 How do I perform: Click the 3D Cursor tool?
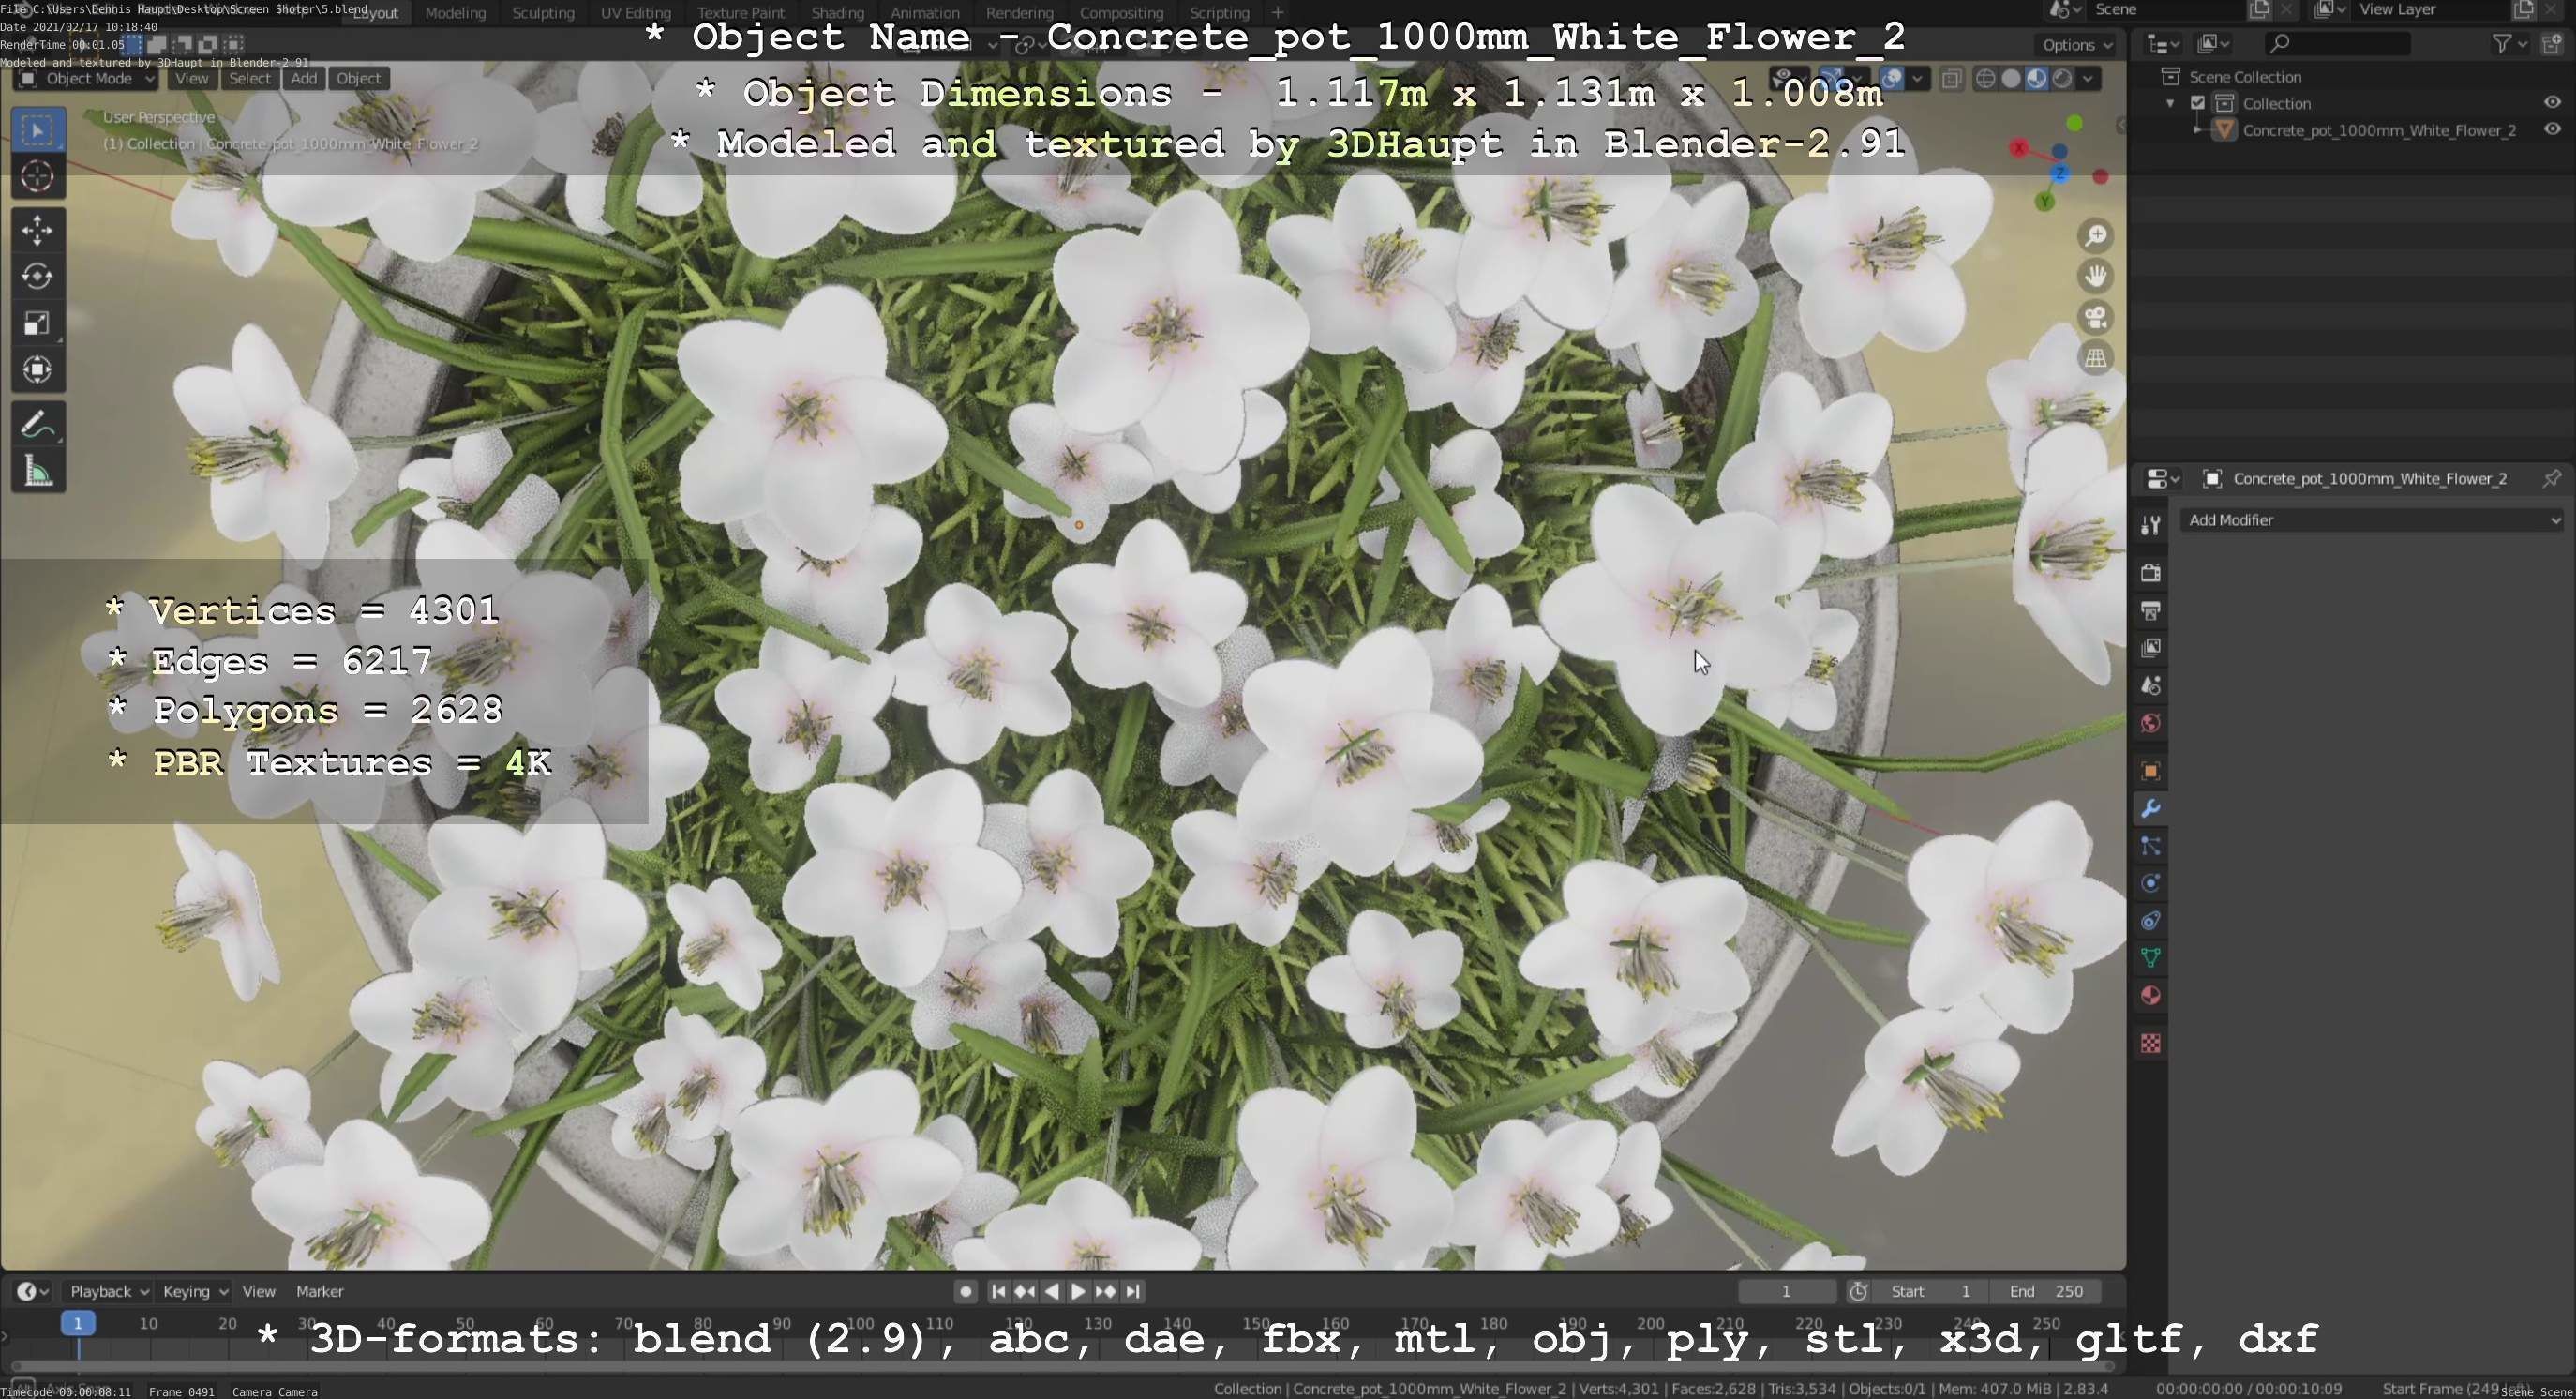click(37, 177)
